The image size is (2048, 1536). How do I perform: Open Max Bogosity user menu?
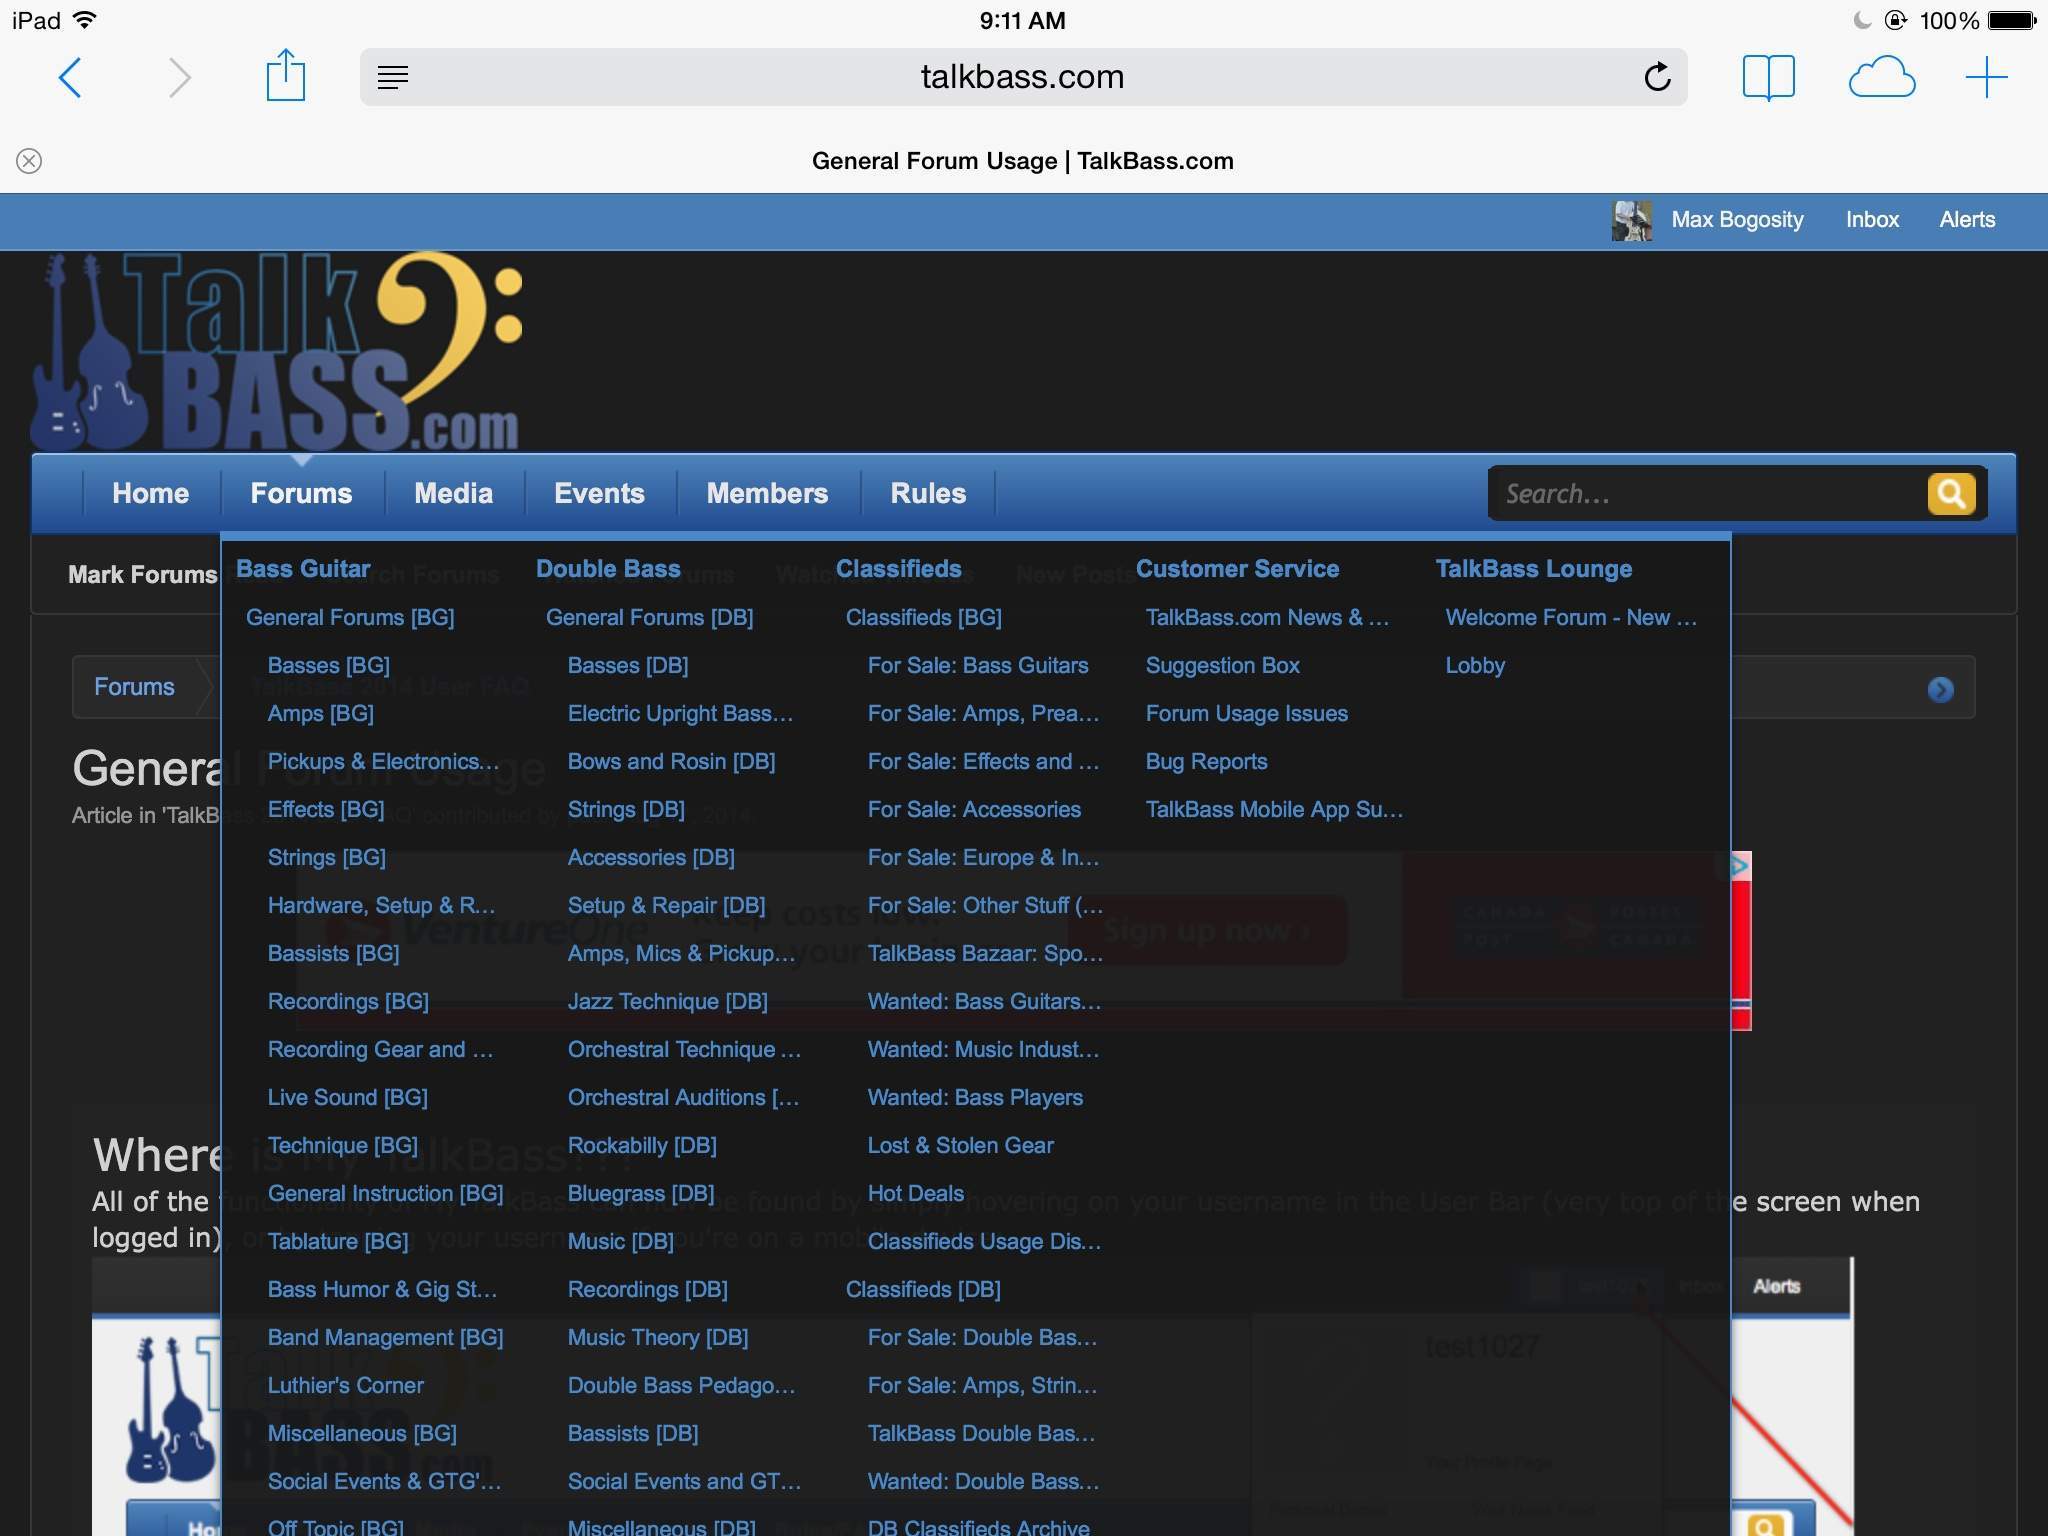(x=1737, y=220)
